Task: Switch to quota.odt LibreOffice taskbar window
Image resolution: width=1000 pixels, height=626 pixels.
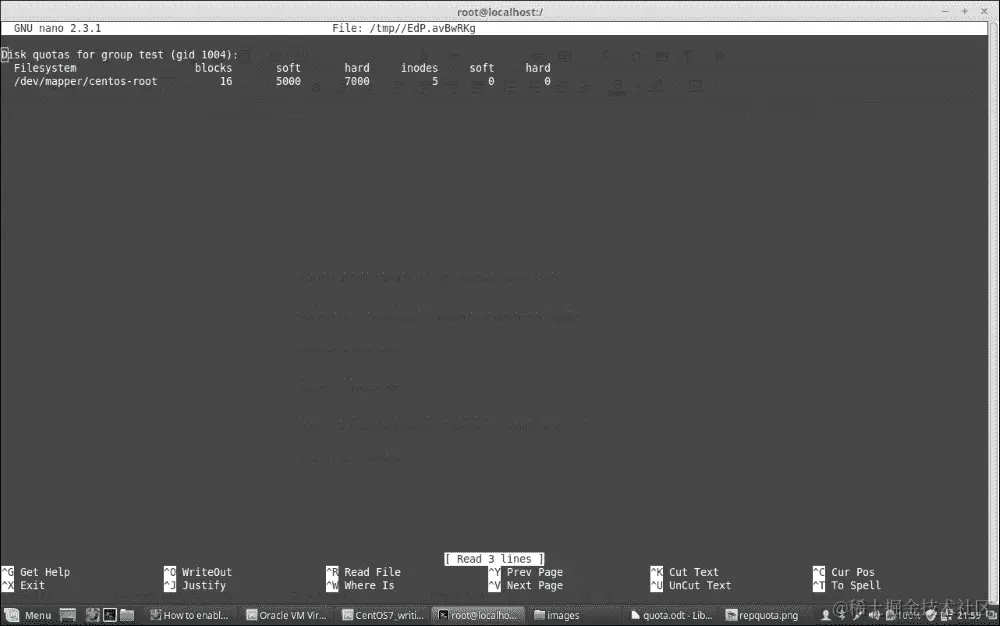Action: (x=671, y=615)
